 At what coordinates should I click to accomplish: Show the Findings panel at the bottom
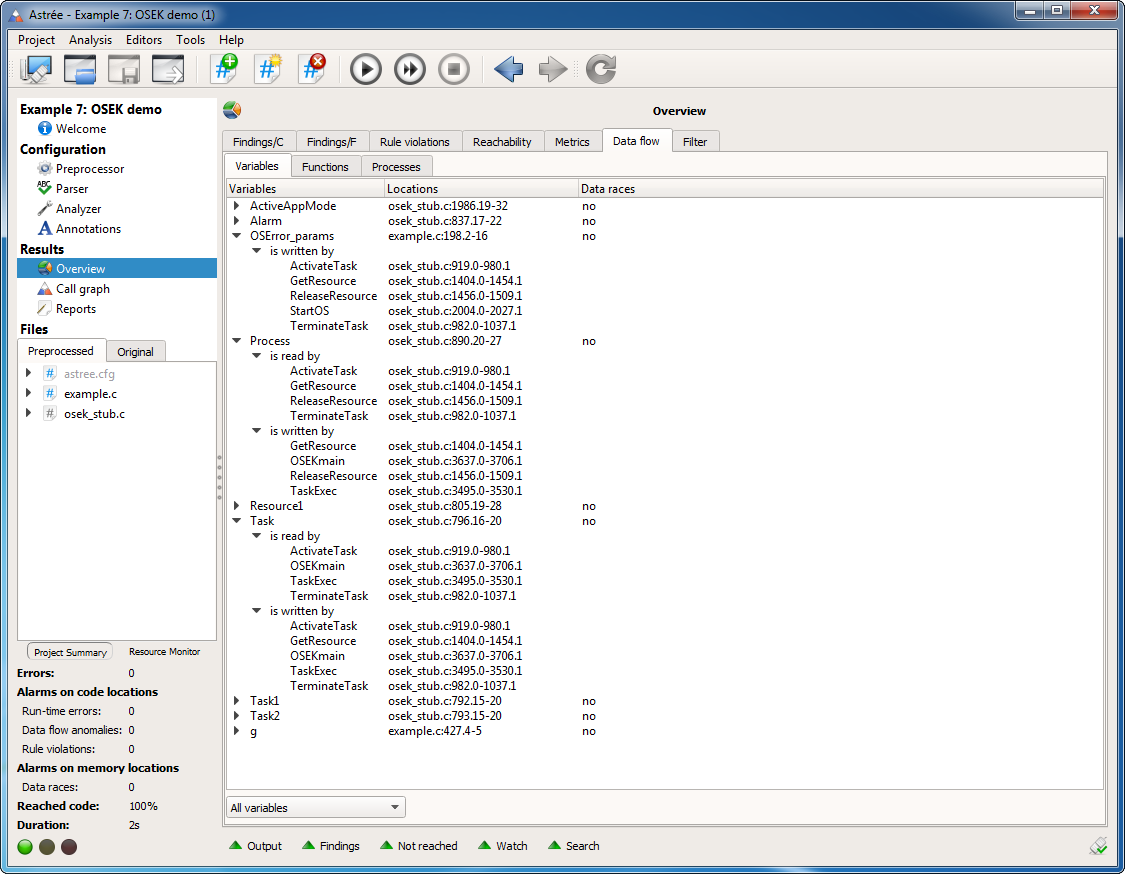pos(331,846)
